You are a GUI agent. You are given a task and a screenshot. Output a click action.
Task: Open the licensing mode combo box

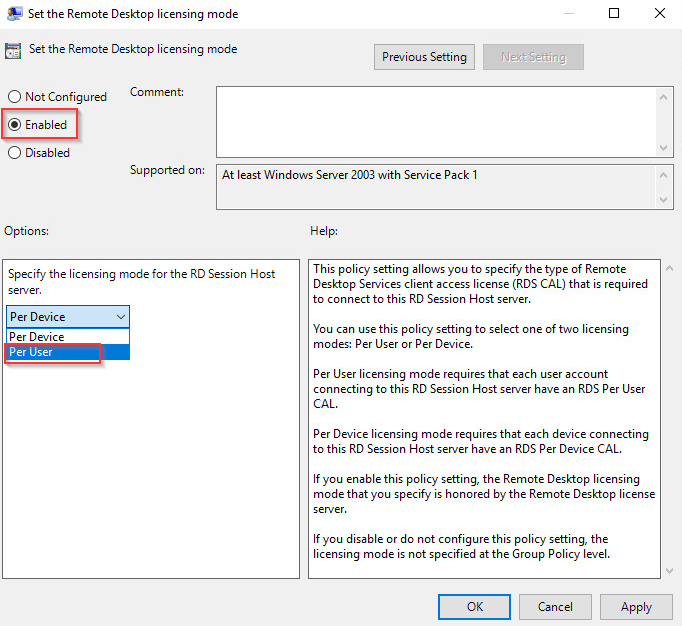pos(68,316)
